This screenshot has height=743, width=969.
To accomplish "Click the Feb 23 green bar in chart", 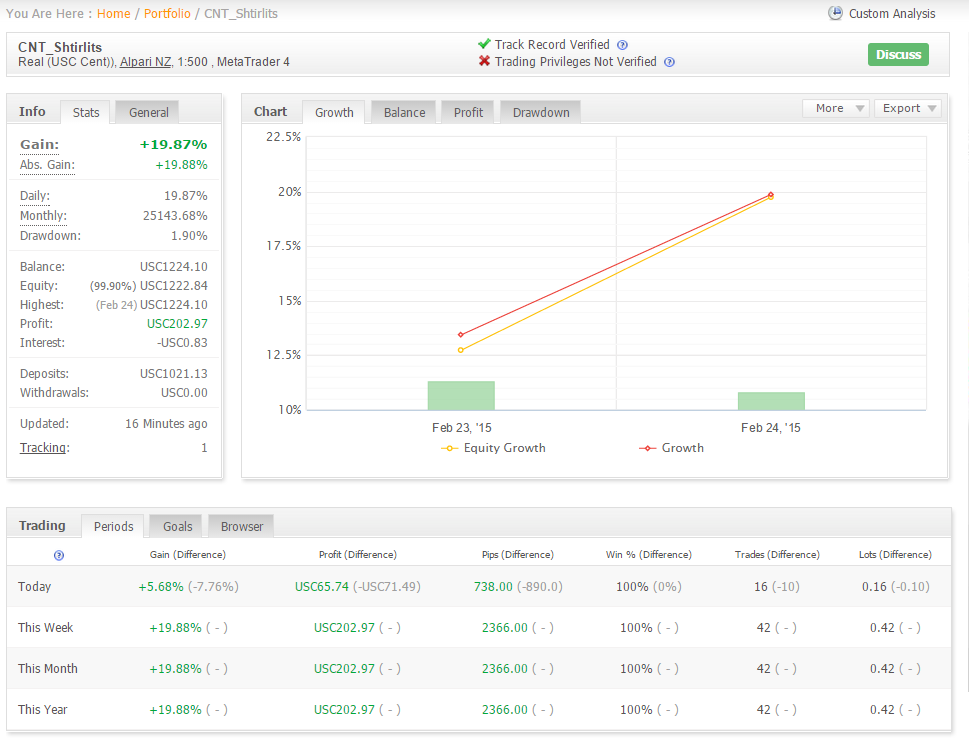I will [x=461, y=396].
